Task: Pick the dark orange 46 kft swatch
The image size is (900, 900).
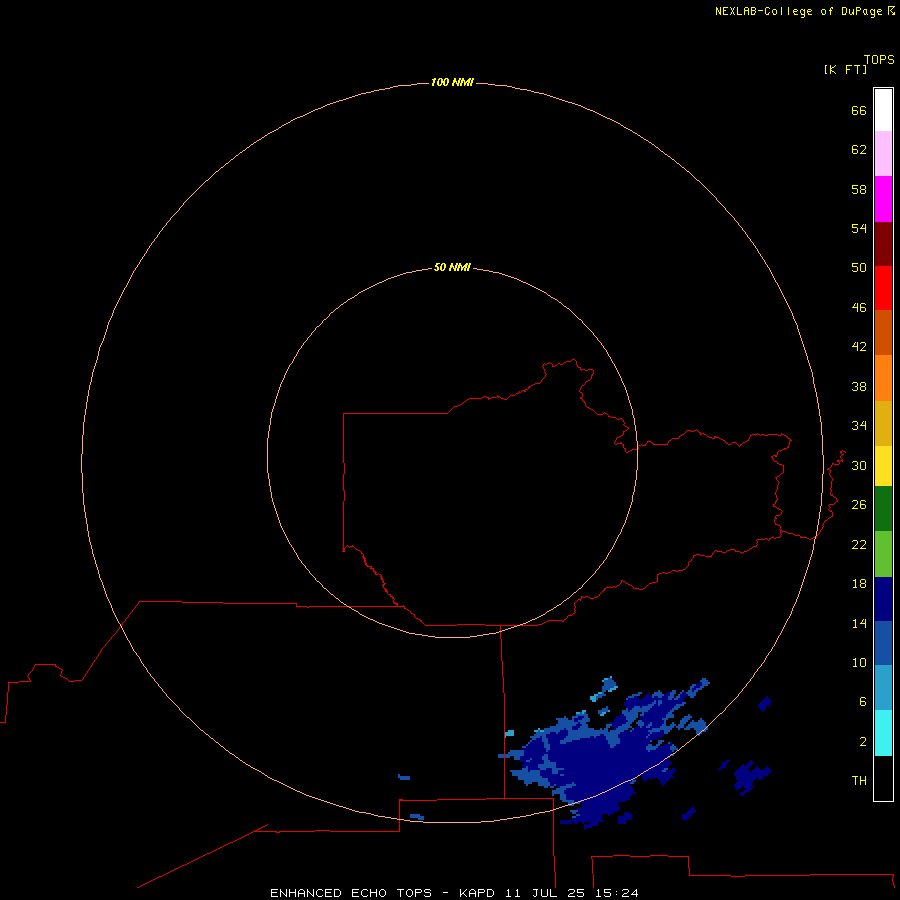Action: click(883, 333)
